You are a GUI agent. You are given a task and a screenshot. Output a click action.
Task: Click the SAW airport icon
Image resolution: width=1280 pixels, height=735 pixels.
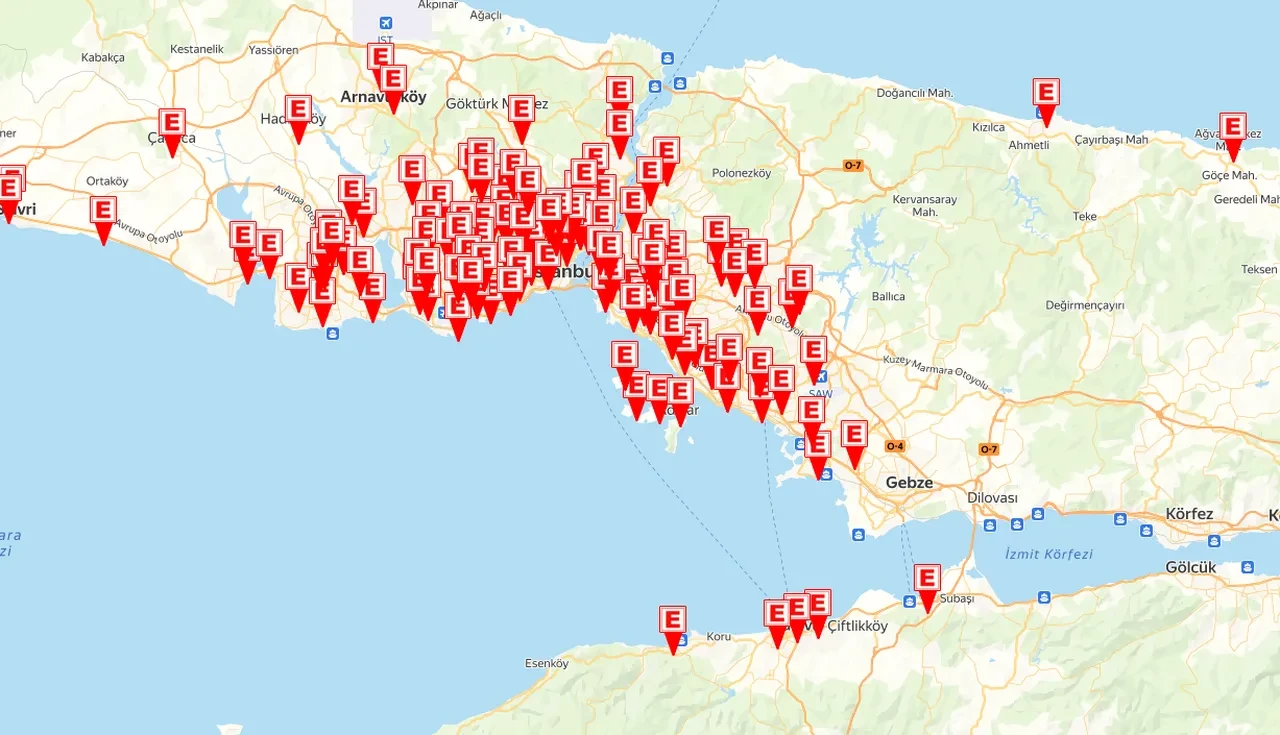[820, 378]
